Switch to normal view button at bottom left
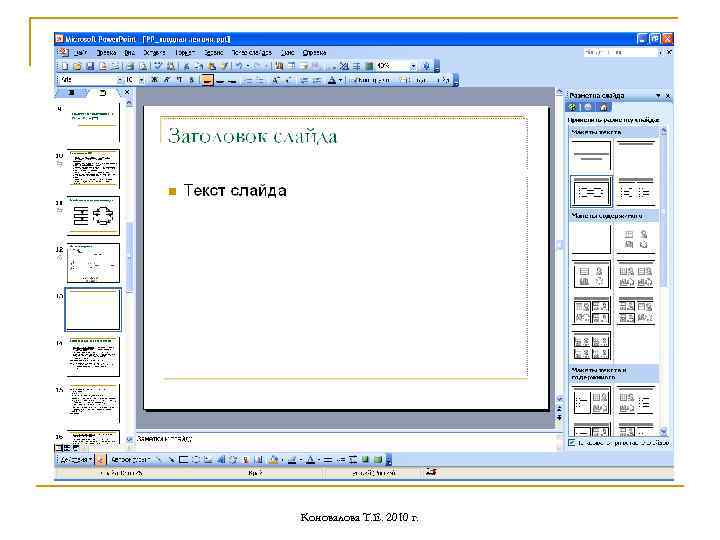The image size is (720, 540). (x=59, y=447)
